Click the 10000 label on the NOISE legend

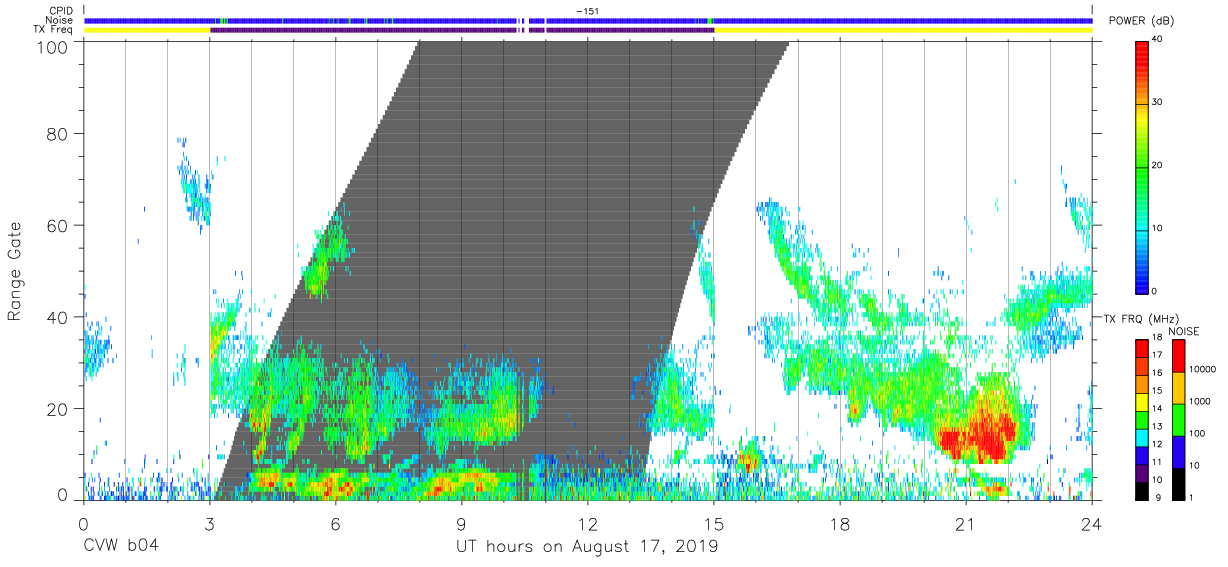click(1202, 370)
